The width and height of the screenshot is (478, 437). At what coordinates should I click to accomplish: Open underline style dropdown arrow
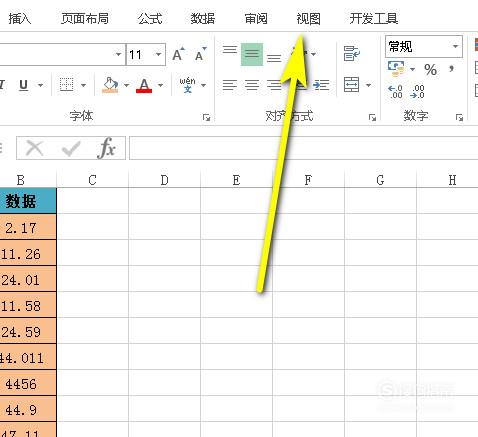[40, 85]
